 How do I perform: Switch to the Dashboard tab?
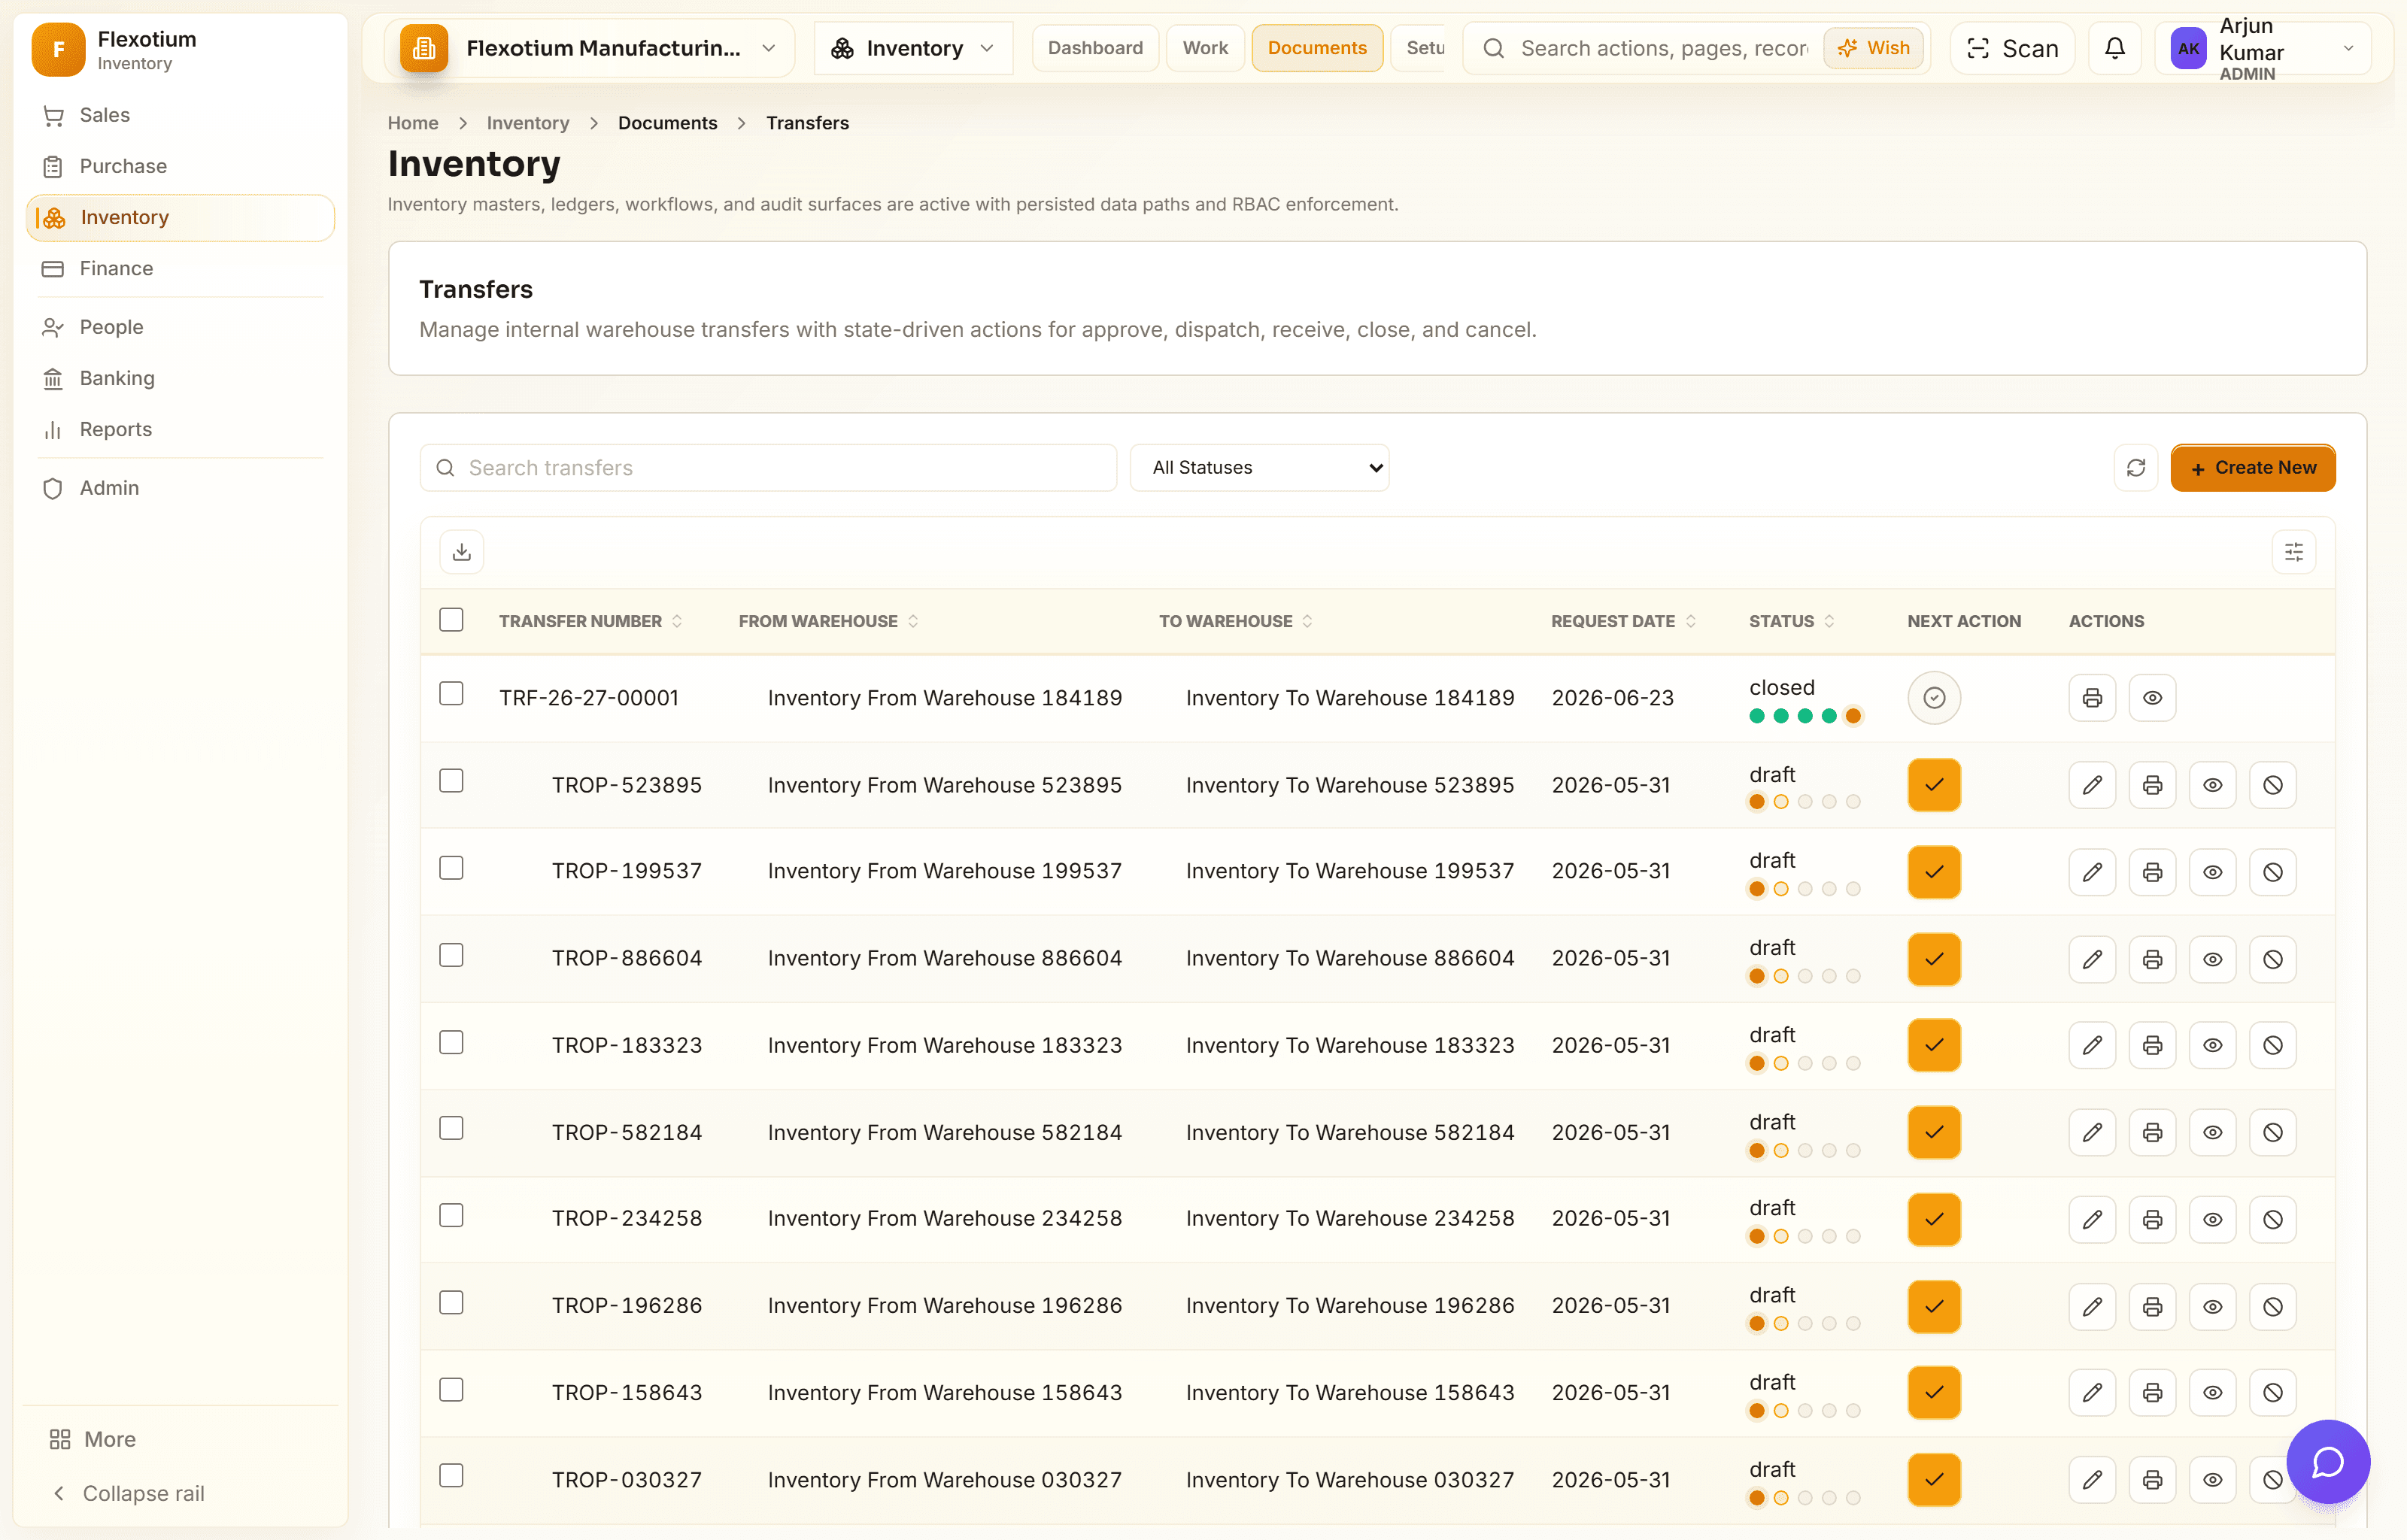(x=1095, y=48)
